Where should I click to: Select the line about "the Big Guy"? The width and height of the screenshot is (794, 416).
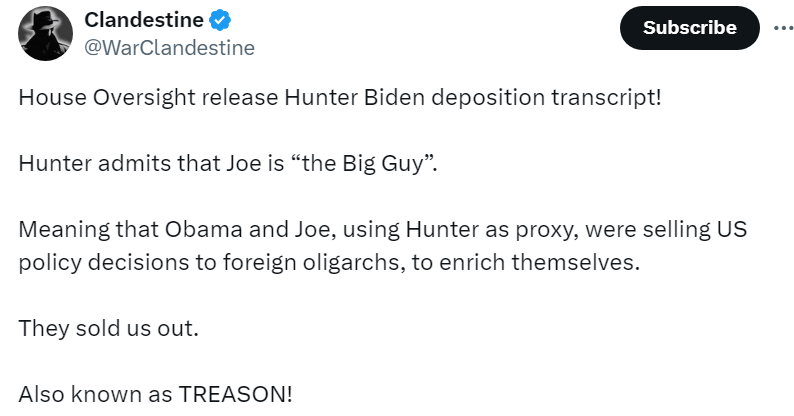pyautogui.click(x=228, y=164)
